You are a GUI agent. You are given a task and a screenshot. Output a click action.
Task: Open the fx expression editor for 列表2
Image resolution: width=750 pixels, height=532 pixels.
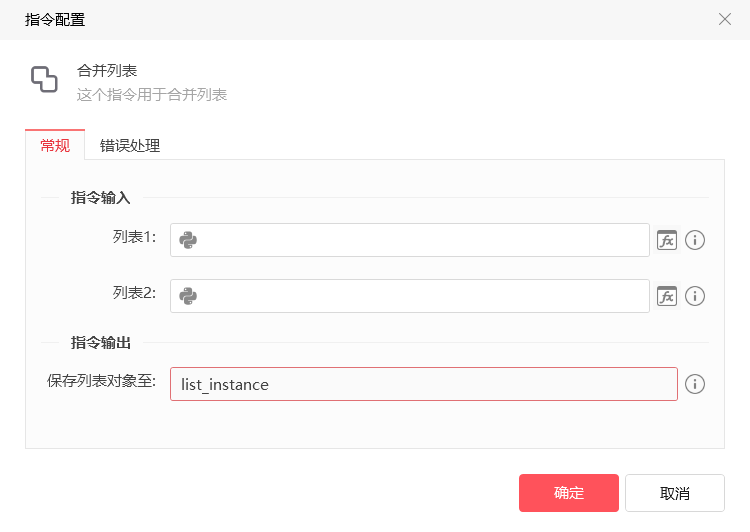pos(666,296)
